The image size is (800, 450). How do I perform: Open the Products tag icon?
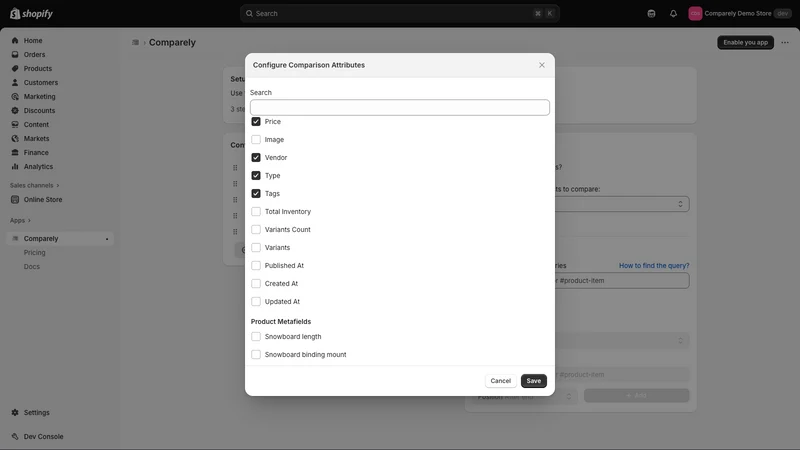pyautogui.click(x=15, y=68)
